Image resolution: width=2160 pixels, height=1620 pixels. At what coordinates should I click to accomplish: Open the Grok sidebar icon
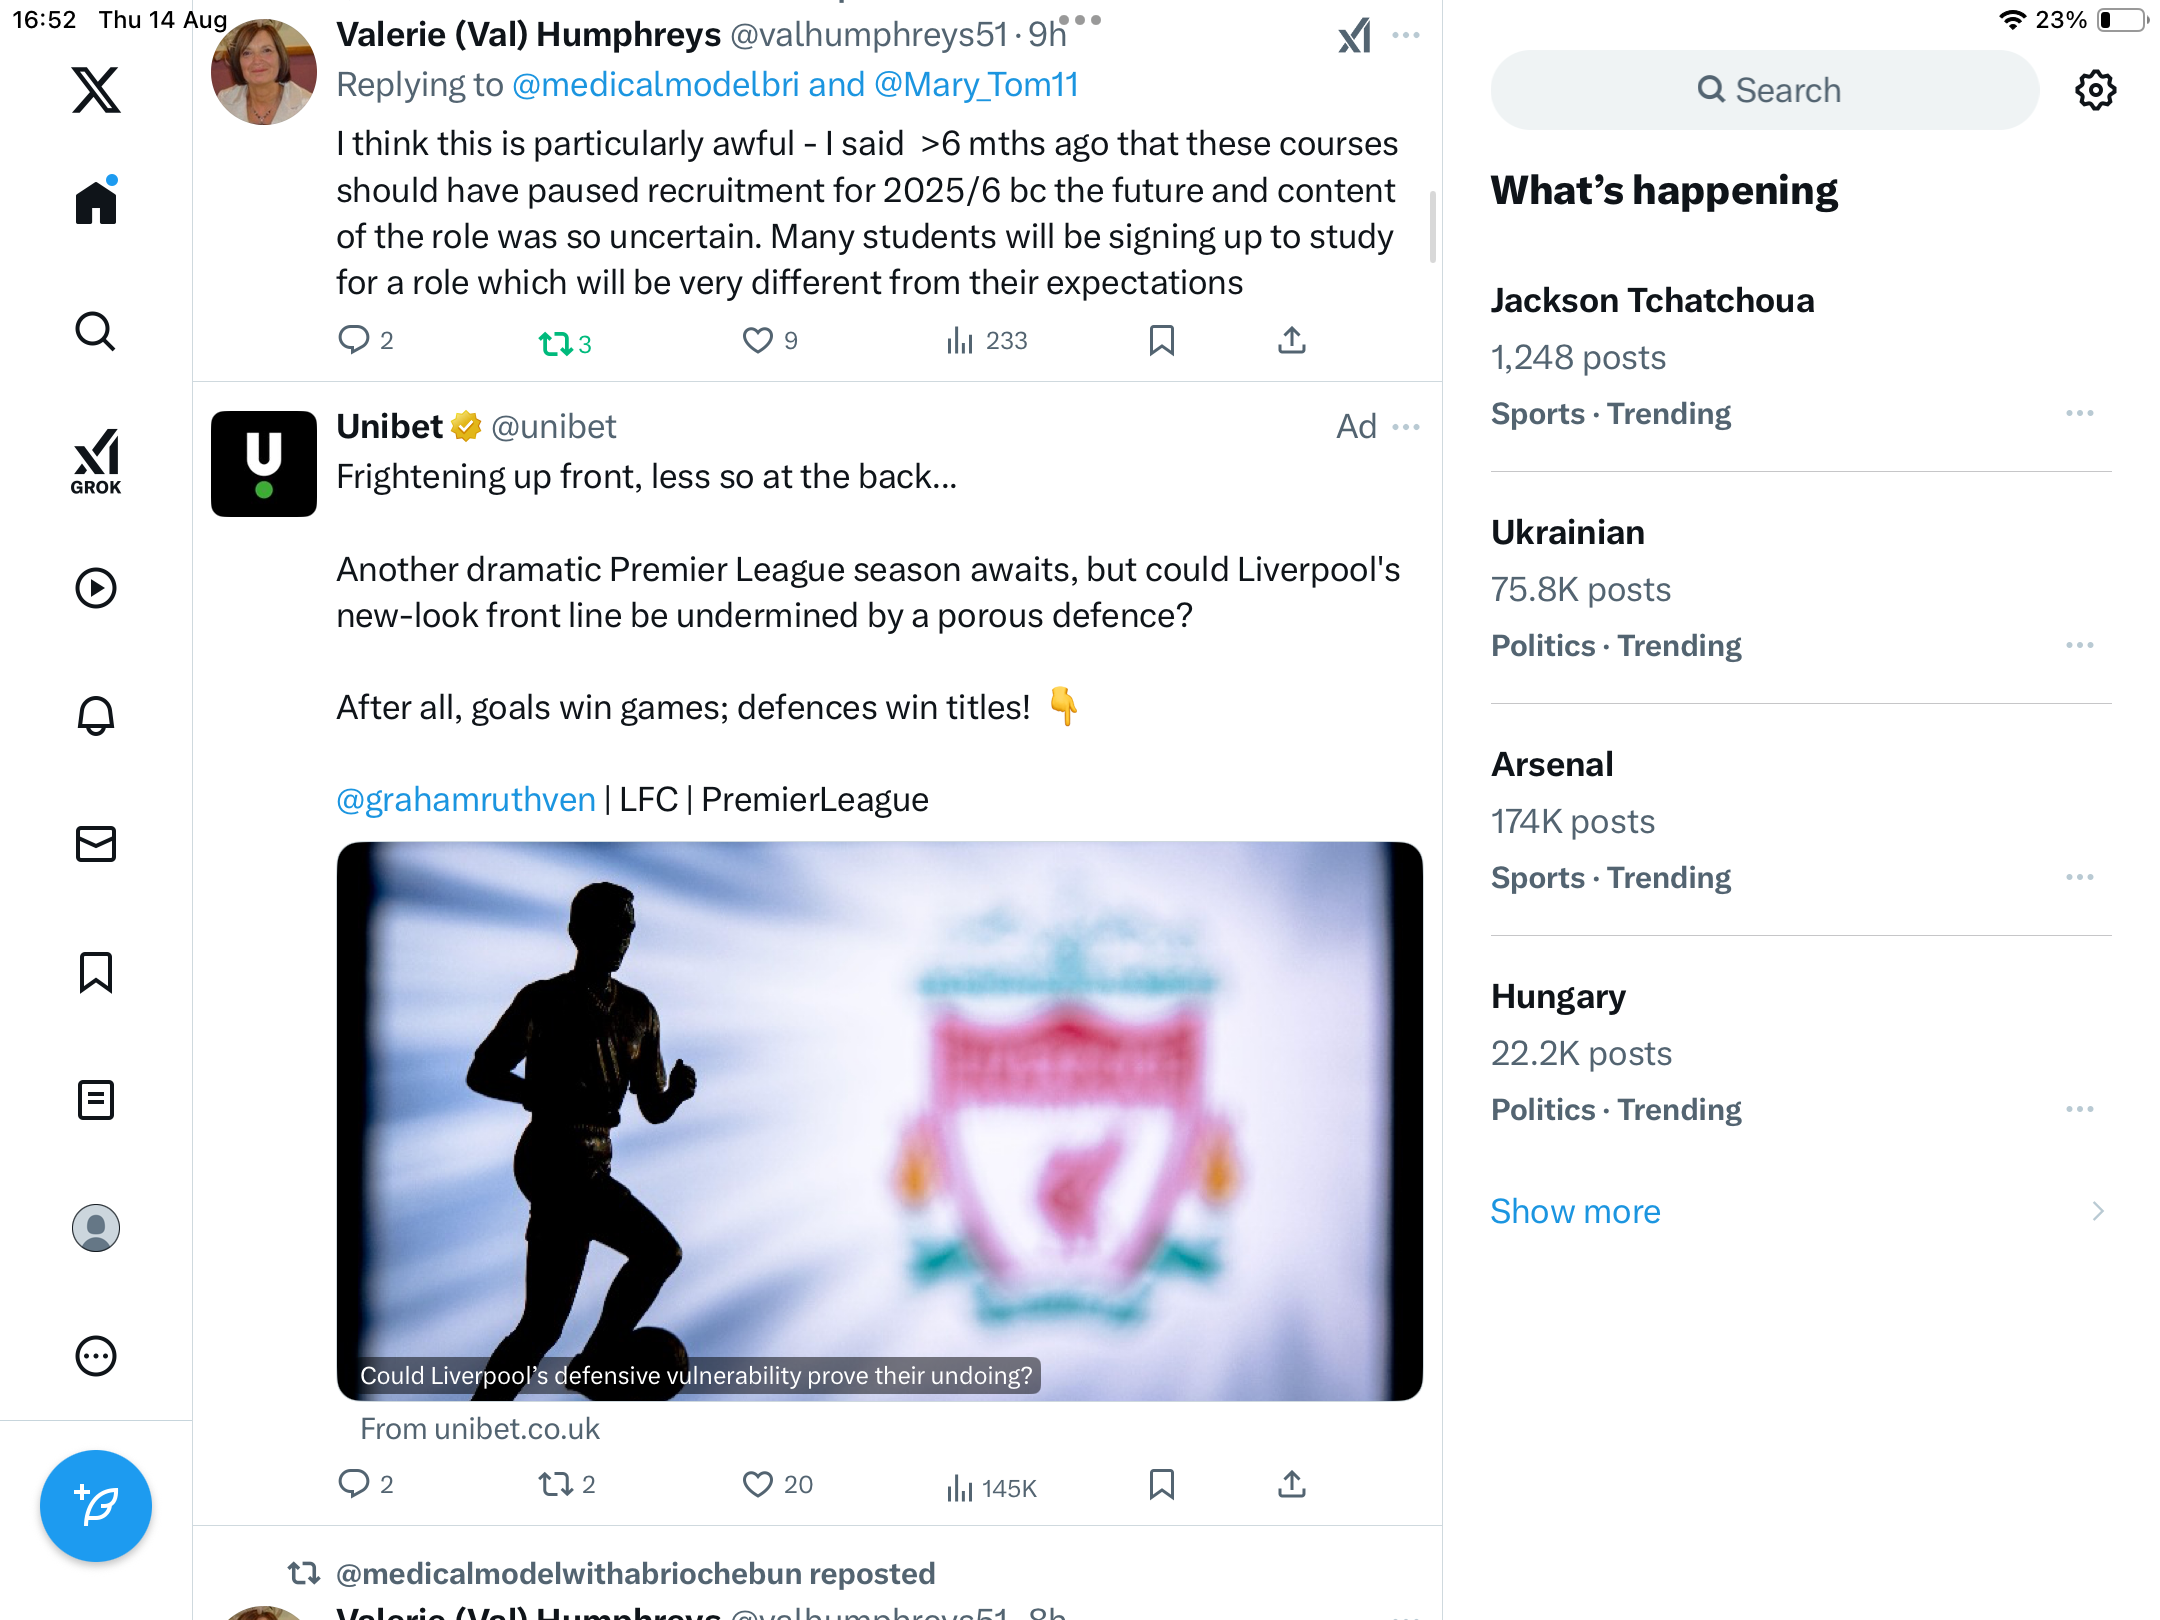coord(96,462)
